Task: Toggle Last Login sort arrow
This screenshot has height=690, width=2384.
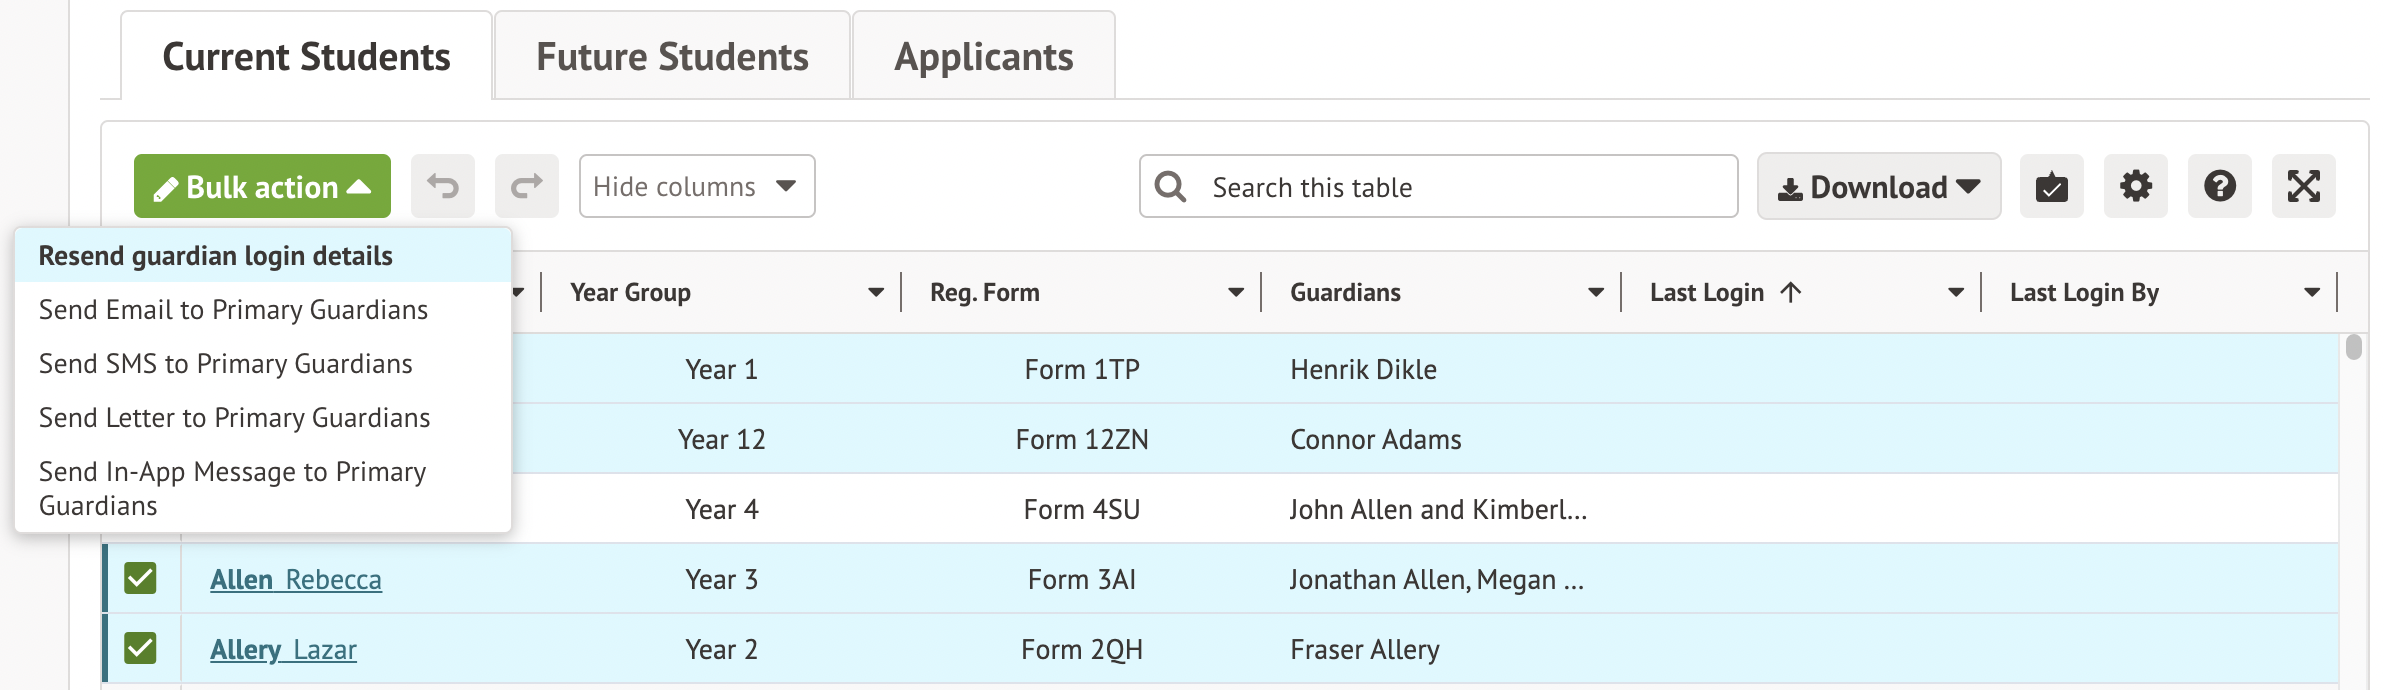Action: tap(1791, 292)
